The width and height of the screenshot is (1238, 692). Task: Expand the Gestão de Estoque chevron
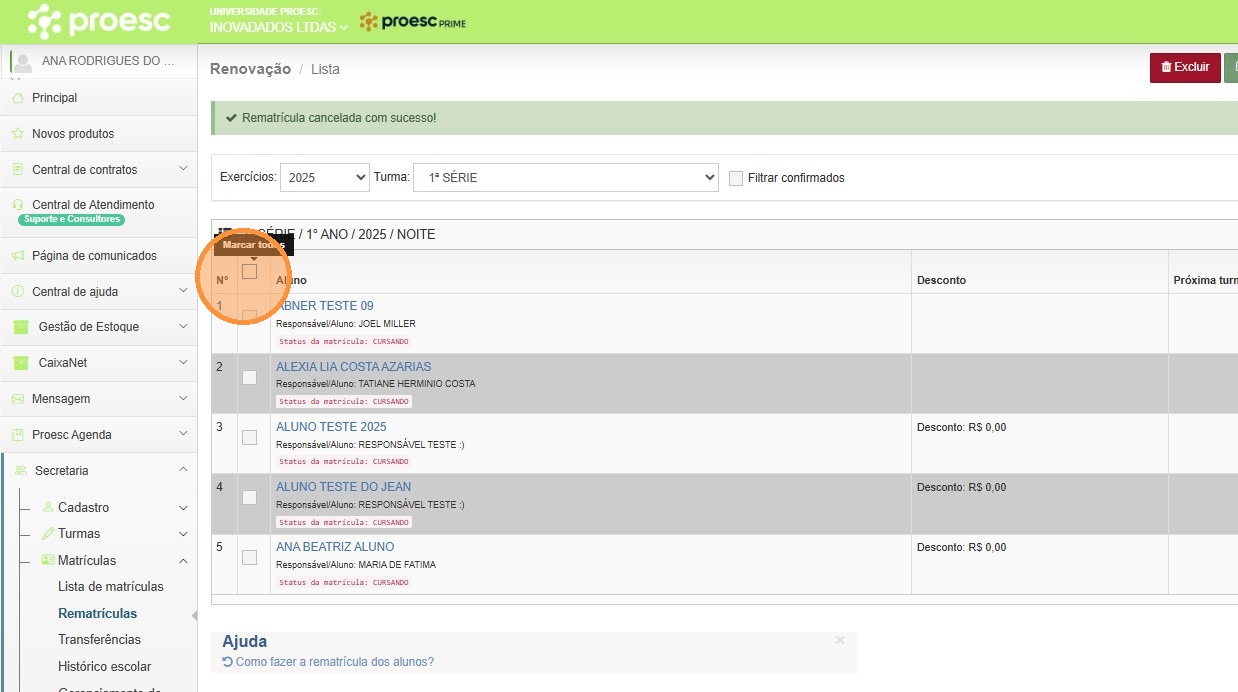[183, 327]
